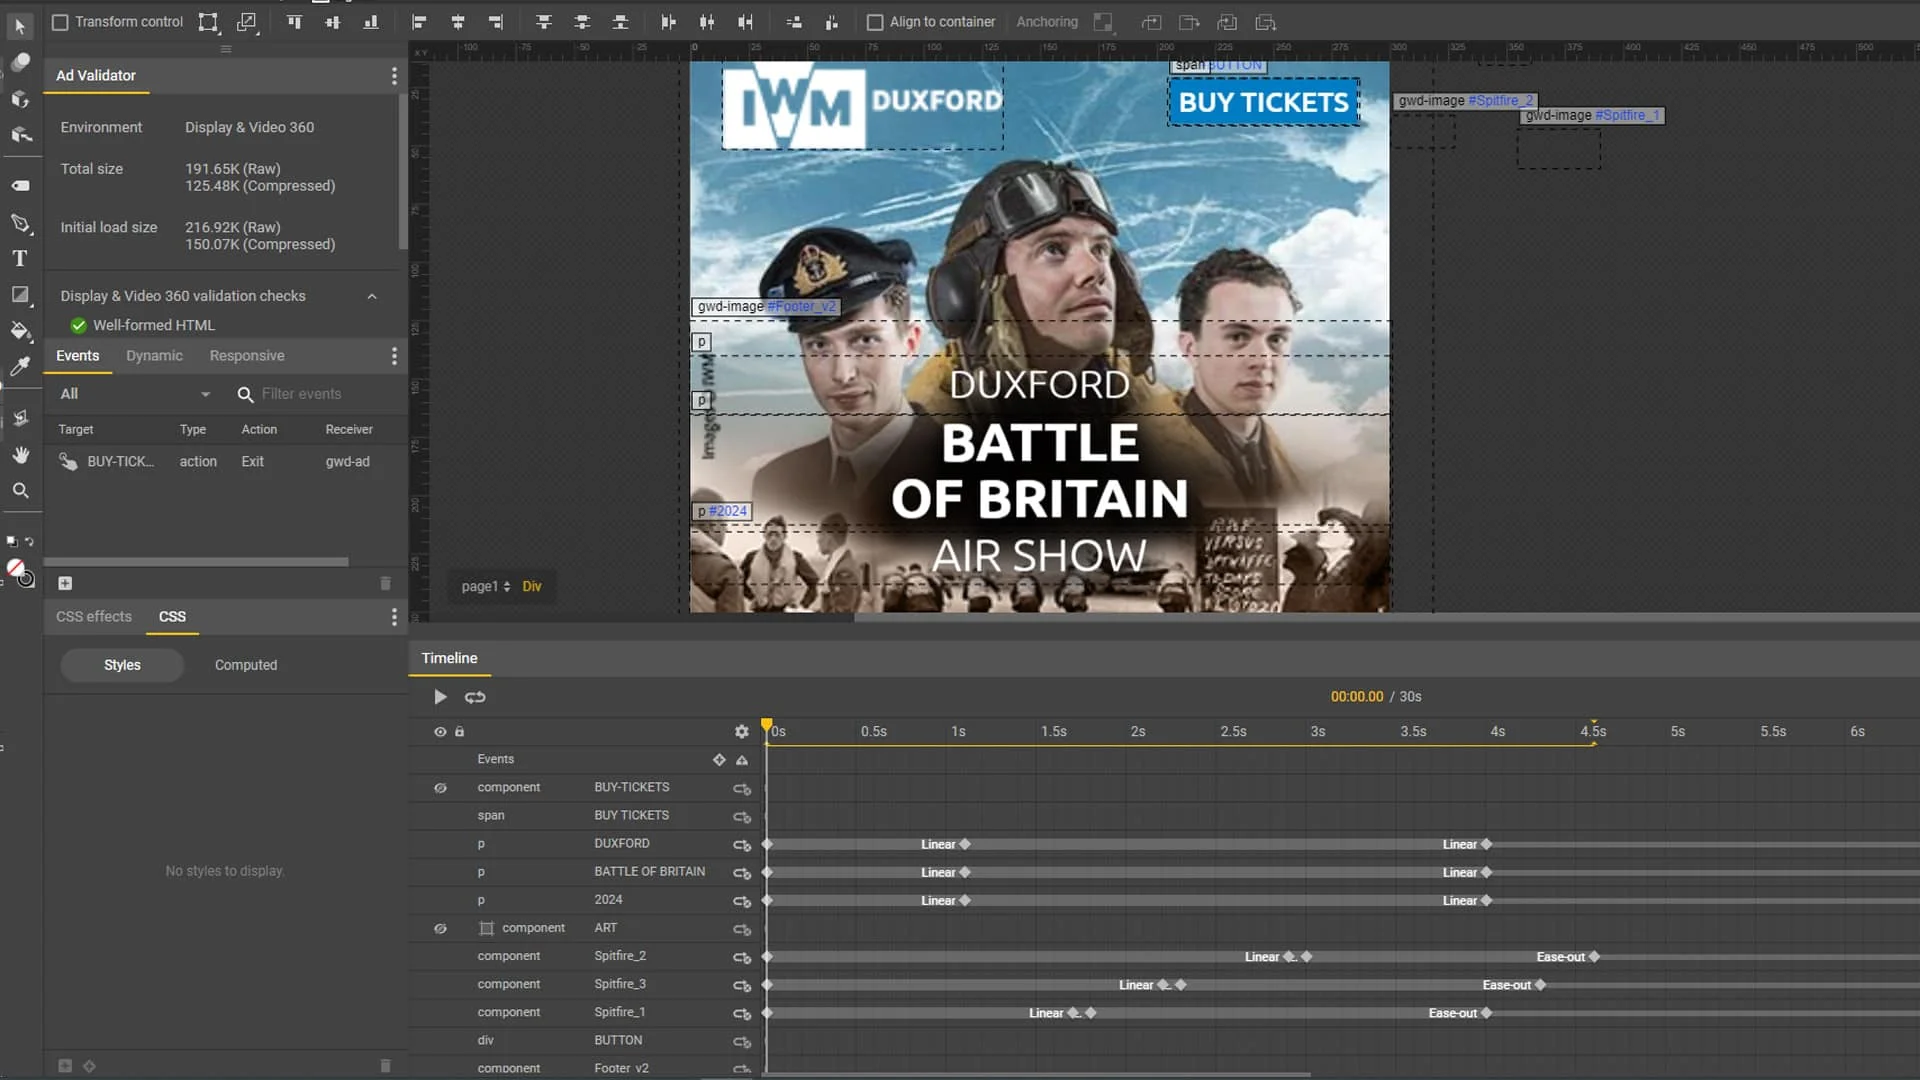1920x1080 pixels.
Task: Toggle lock for all timeline layers
Action: point(460,732)
